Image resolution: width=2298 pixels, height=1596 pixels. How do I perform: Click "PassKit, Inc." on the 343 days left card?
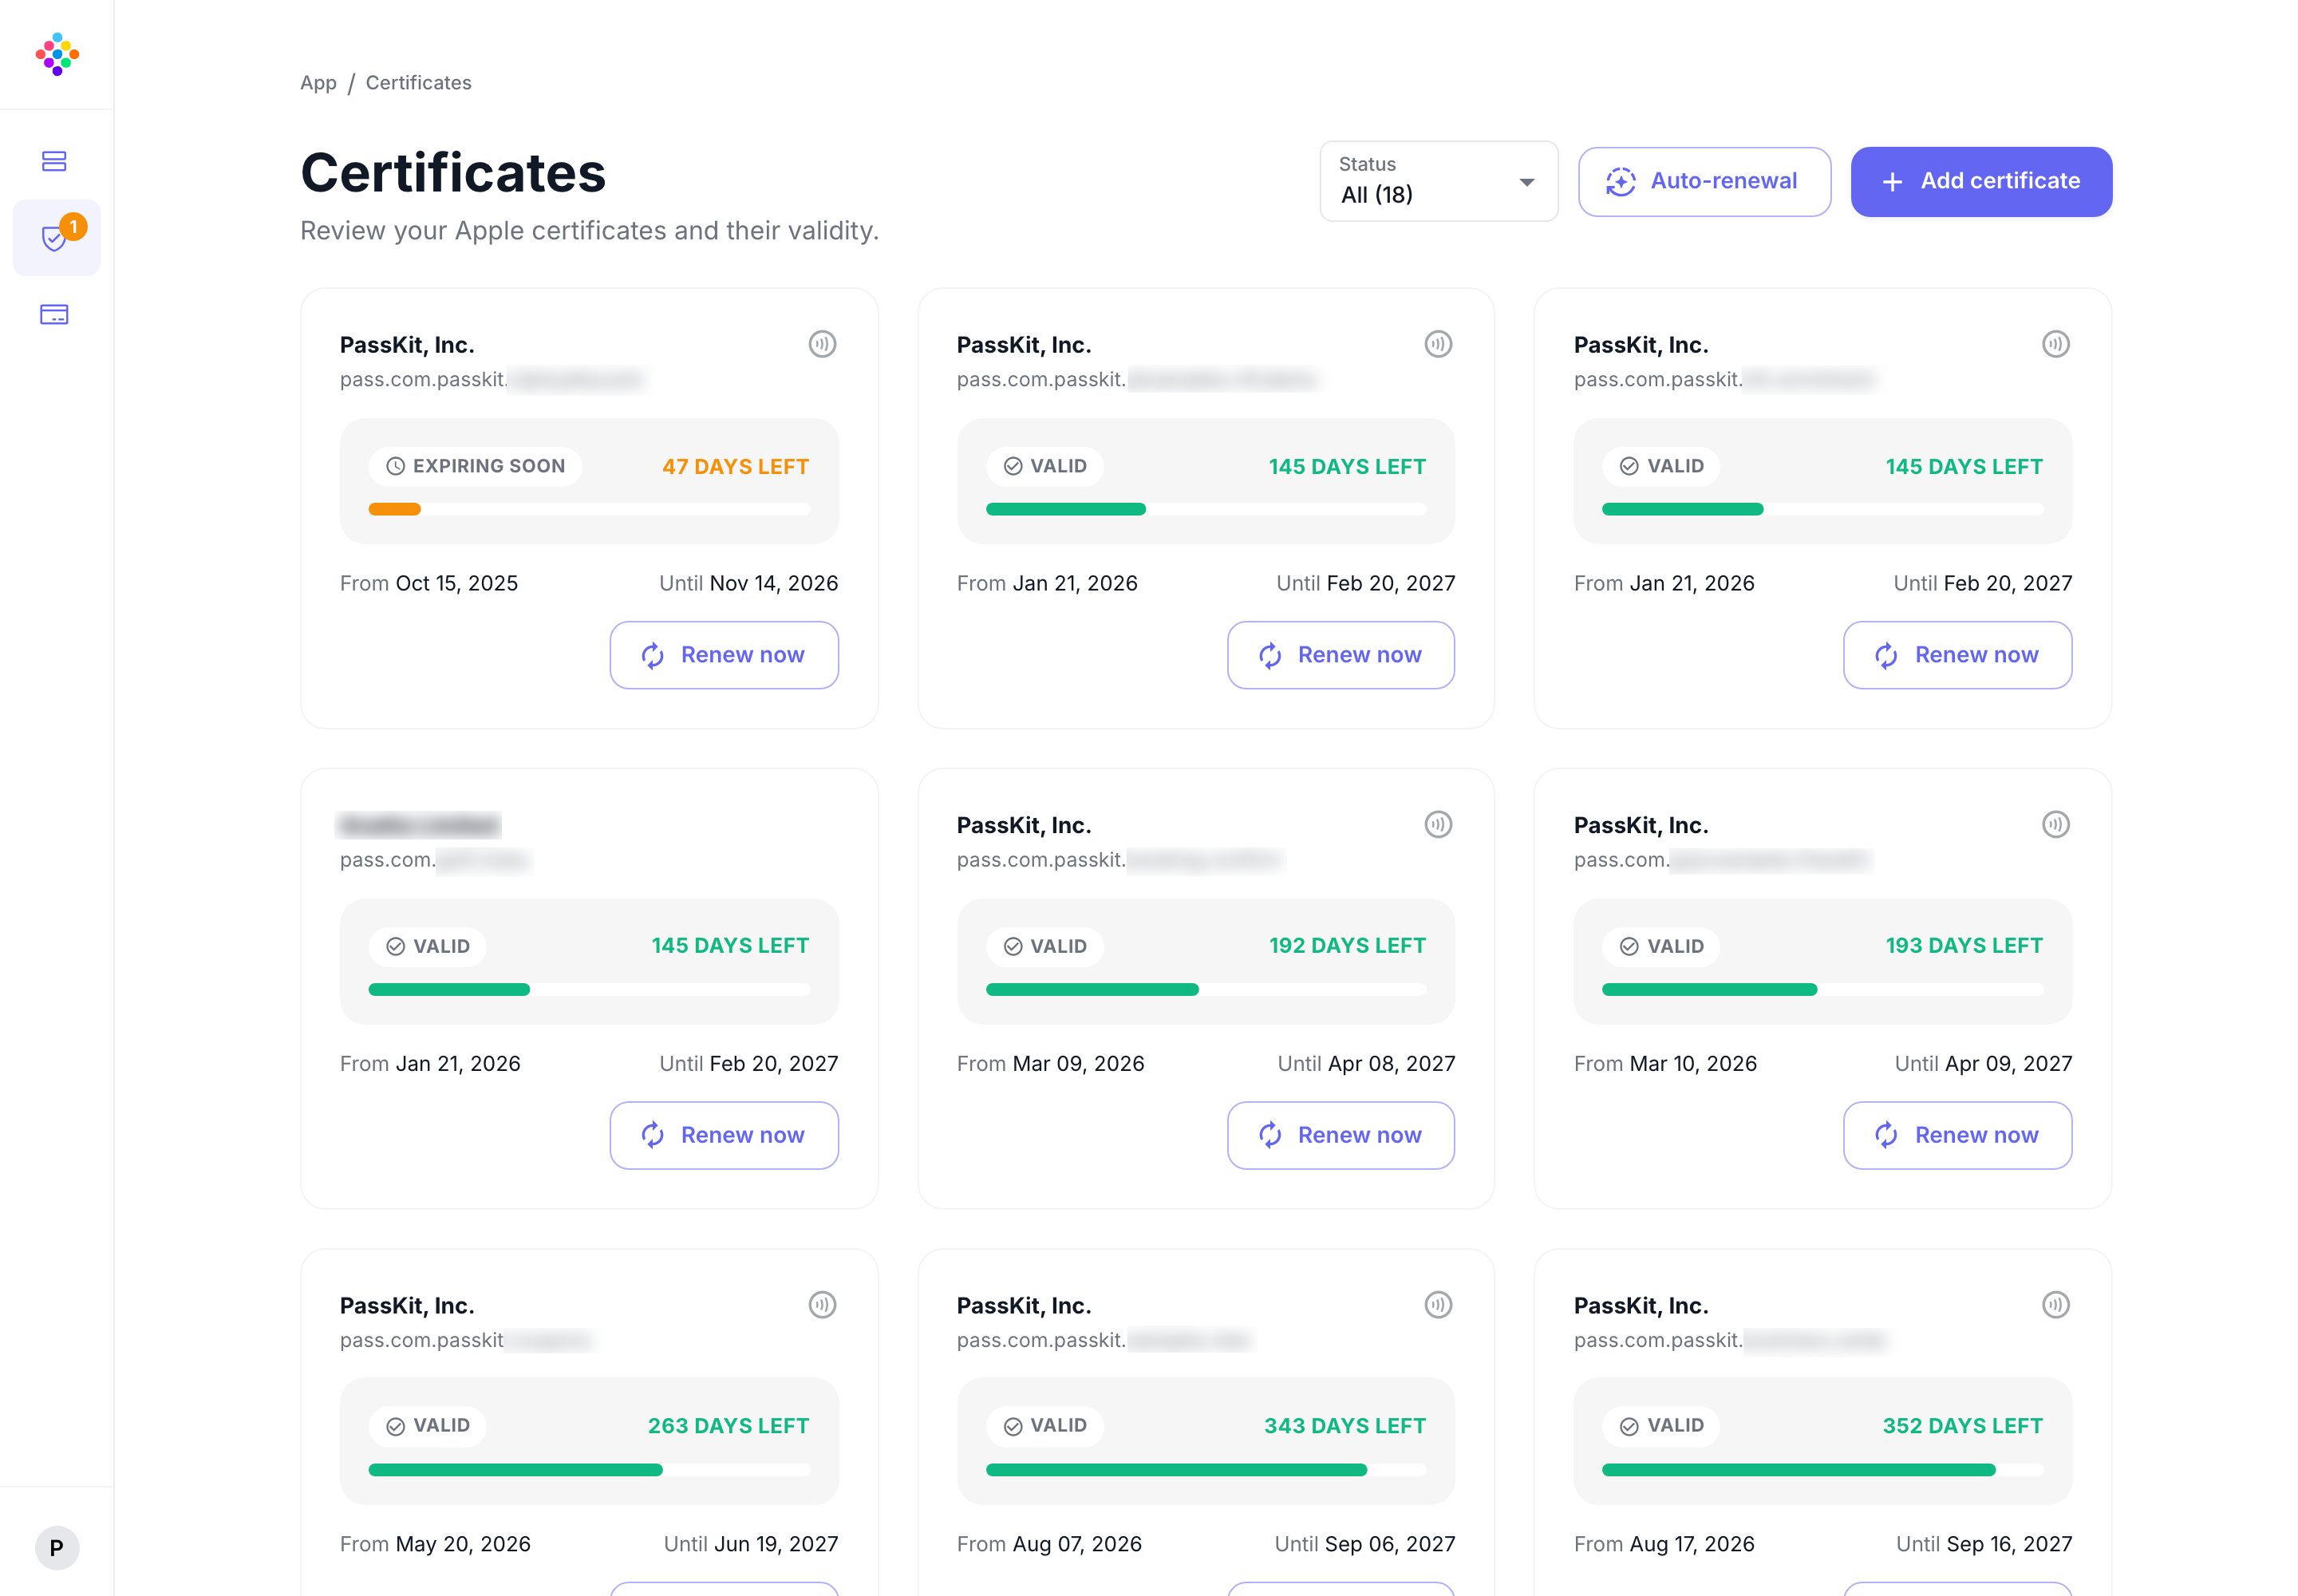click(x=1024, y=1306)
